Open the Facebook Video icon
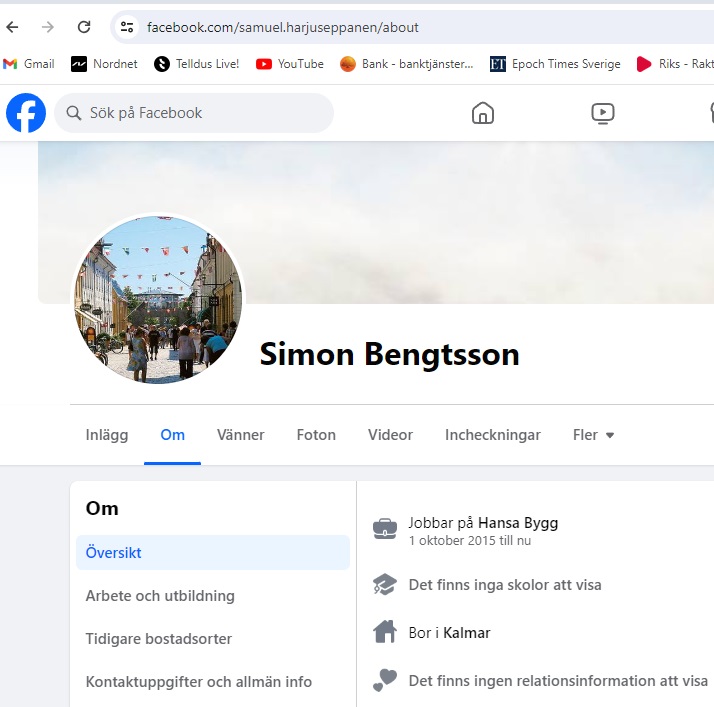714x707 pixels. pyautogui.click(x=602, y=113)
